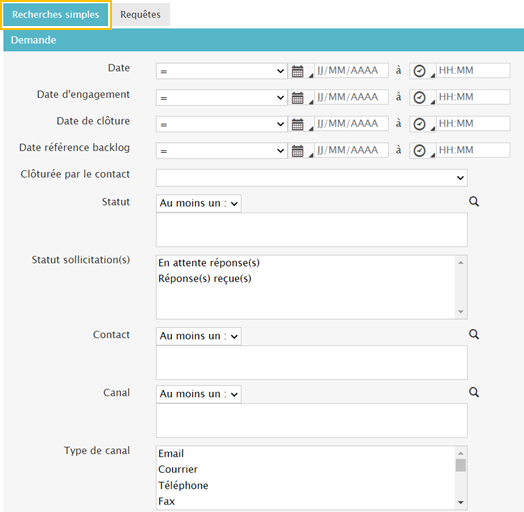Select 'Réponse(s) reçue(s)' option

[205, 278]
